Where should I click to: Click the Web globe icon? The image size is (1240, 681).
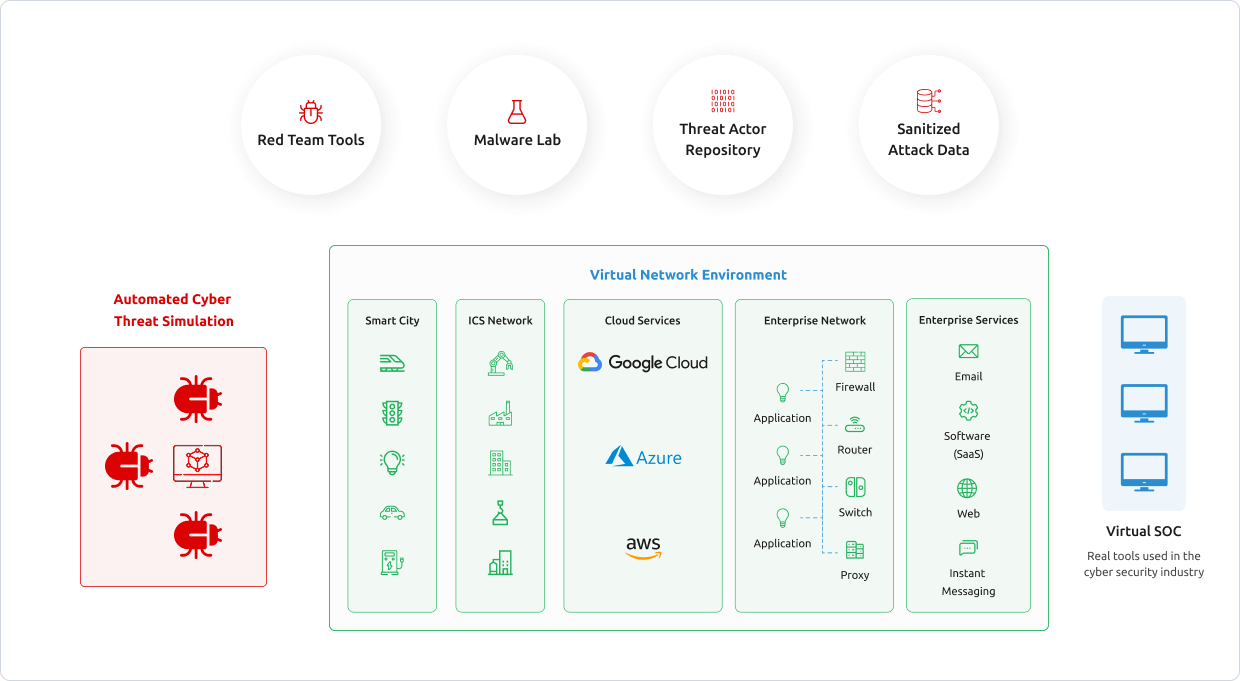pyautogui.click(x=967, y=488)
